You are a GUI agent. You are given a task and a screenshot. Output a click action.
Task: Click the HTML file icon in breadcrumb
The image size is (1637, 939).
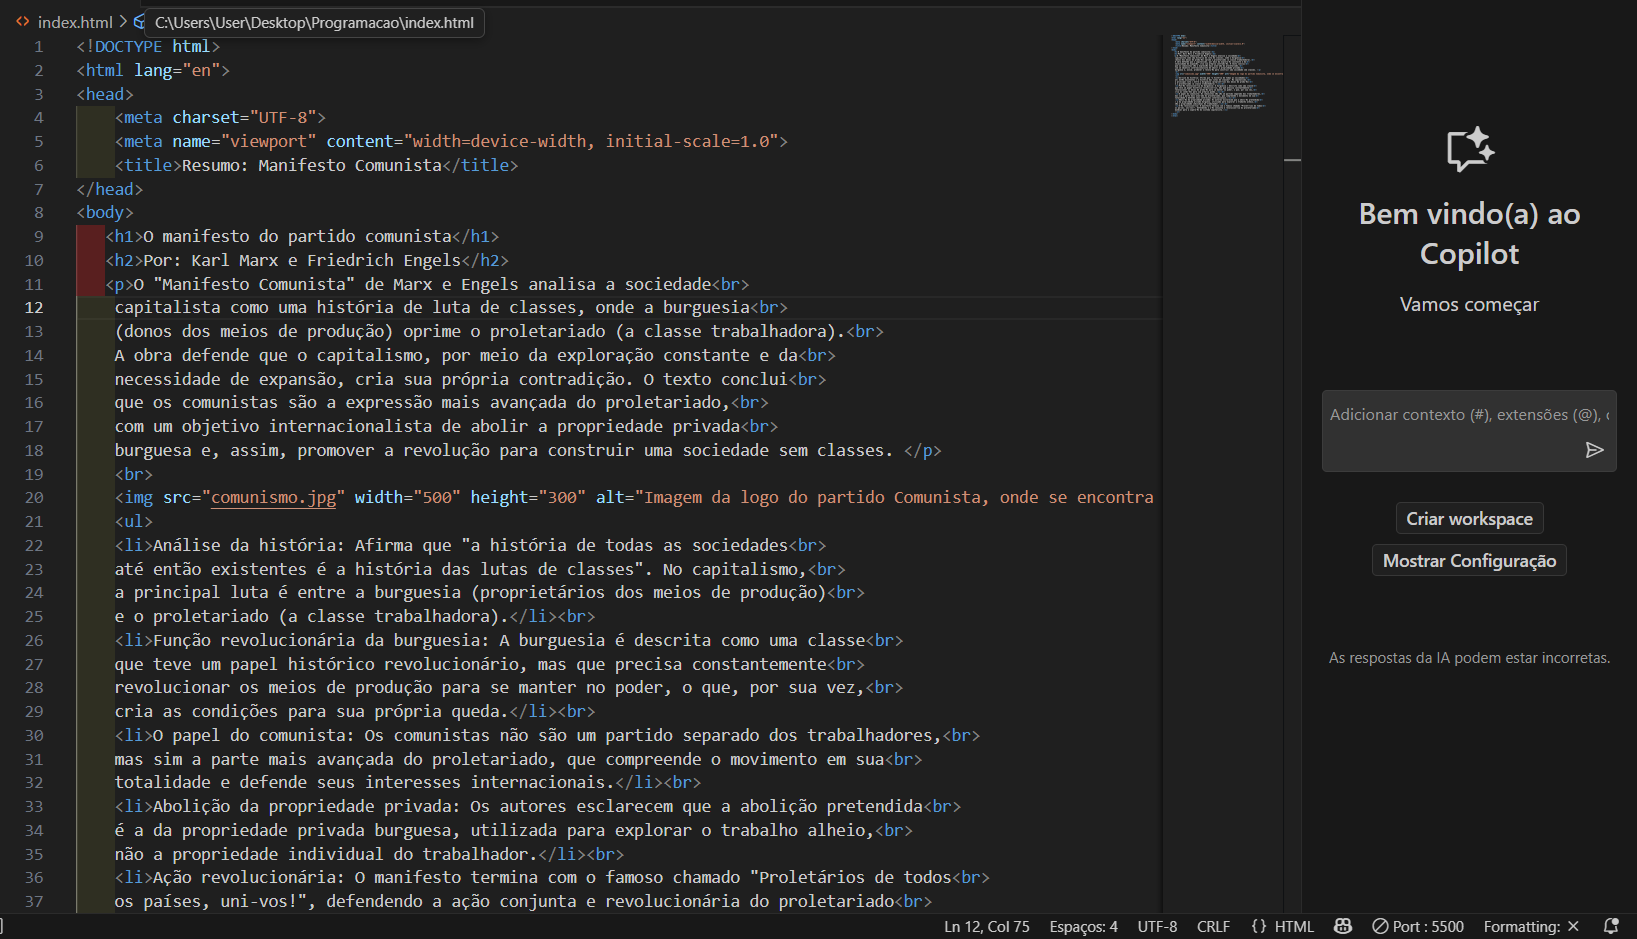tap(22, 22)
